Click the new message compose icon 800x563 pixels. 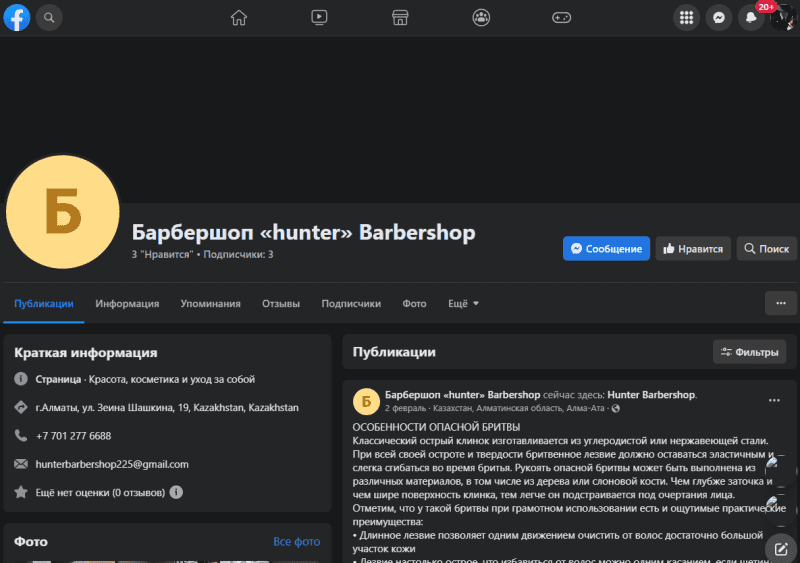(x=781, y=549)
